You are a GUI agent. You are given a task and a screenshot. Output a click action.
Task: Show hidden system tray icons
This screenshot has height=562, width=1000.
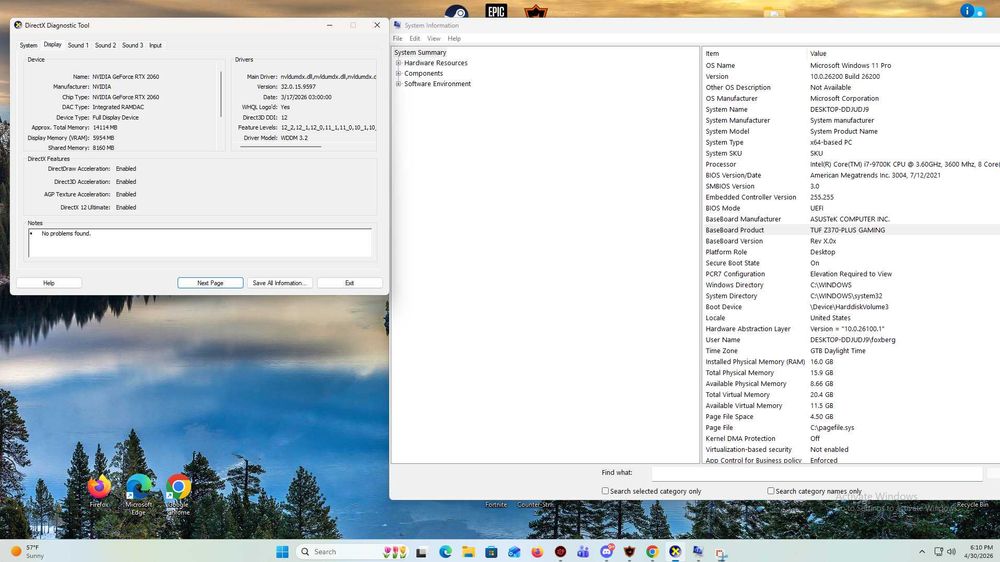coord(922,552)
